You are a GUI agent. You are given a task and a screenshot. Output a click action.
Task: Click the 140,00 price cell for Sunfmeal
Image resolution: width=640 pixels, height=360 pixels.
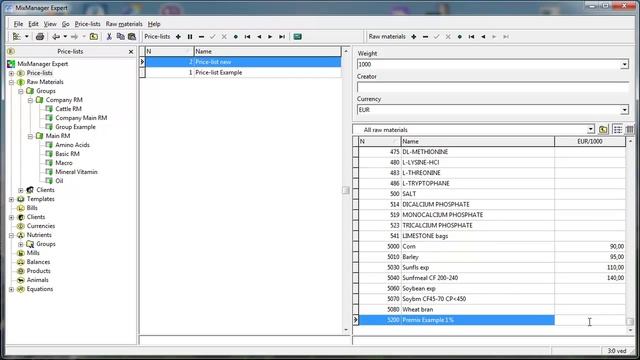point(590,278)
